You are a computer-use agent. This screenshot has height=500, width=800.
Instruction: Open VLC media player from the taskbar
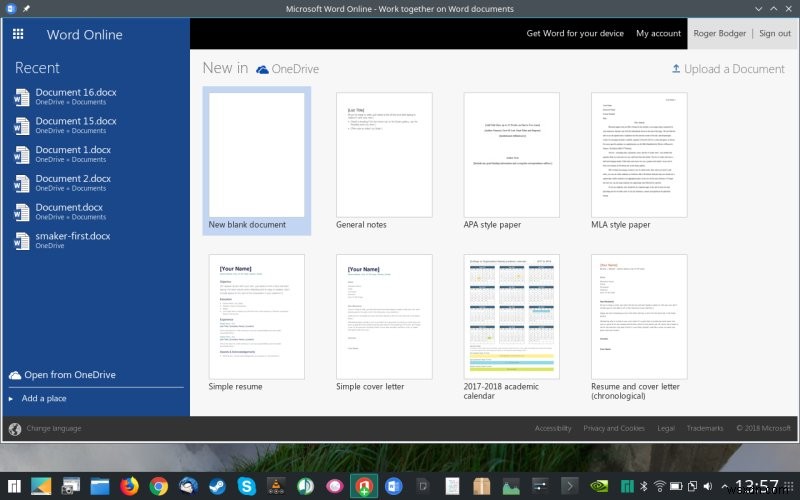point(276,486)
